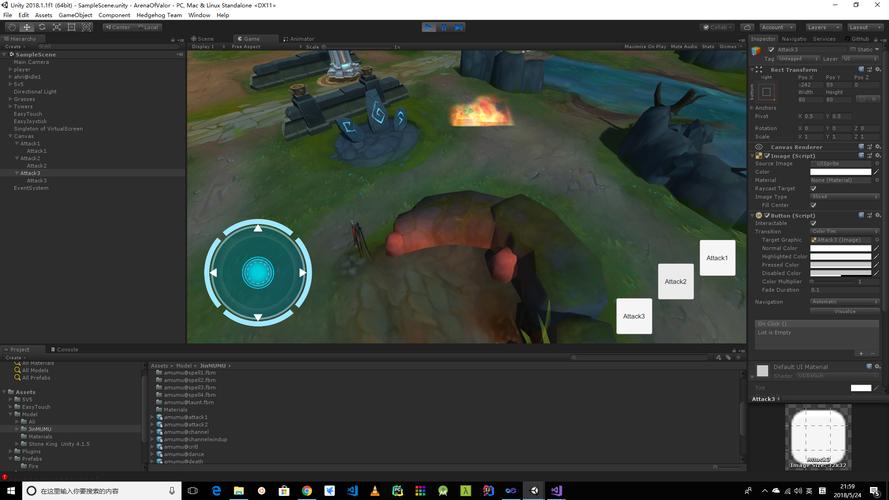Image resolution: width=889 pixels, height=500 pixels.
Task: Toggle the Button (Script) enabled checkbox
Action: [767, 216]
